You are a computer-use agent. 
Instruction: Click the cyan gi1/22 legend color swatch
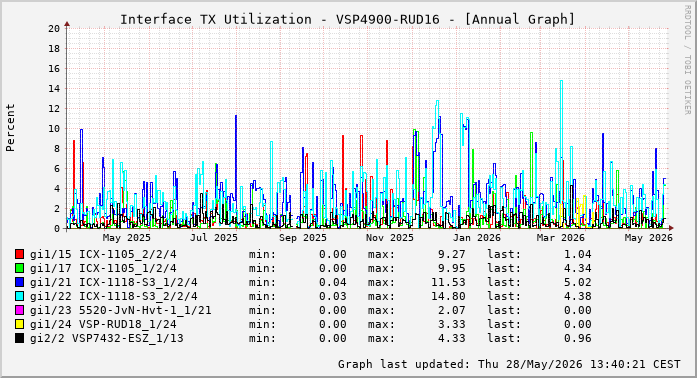coord(20,296)
